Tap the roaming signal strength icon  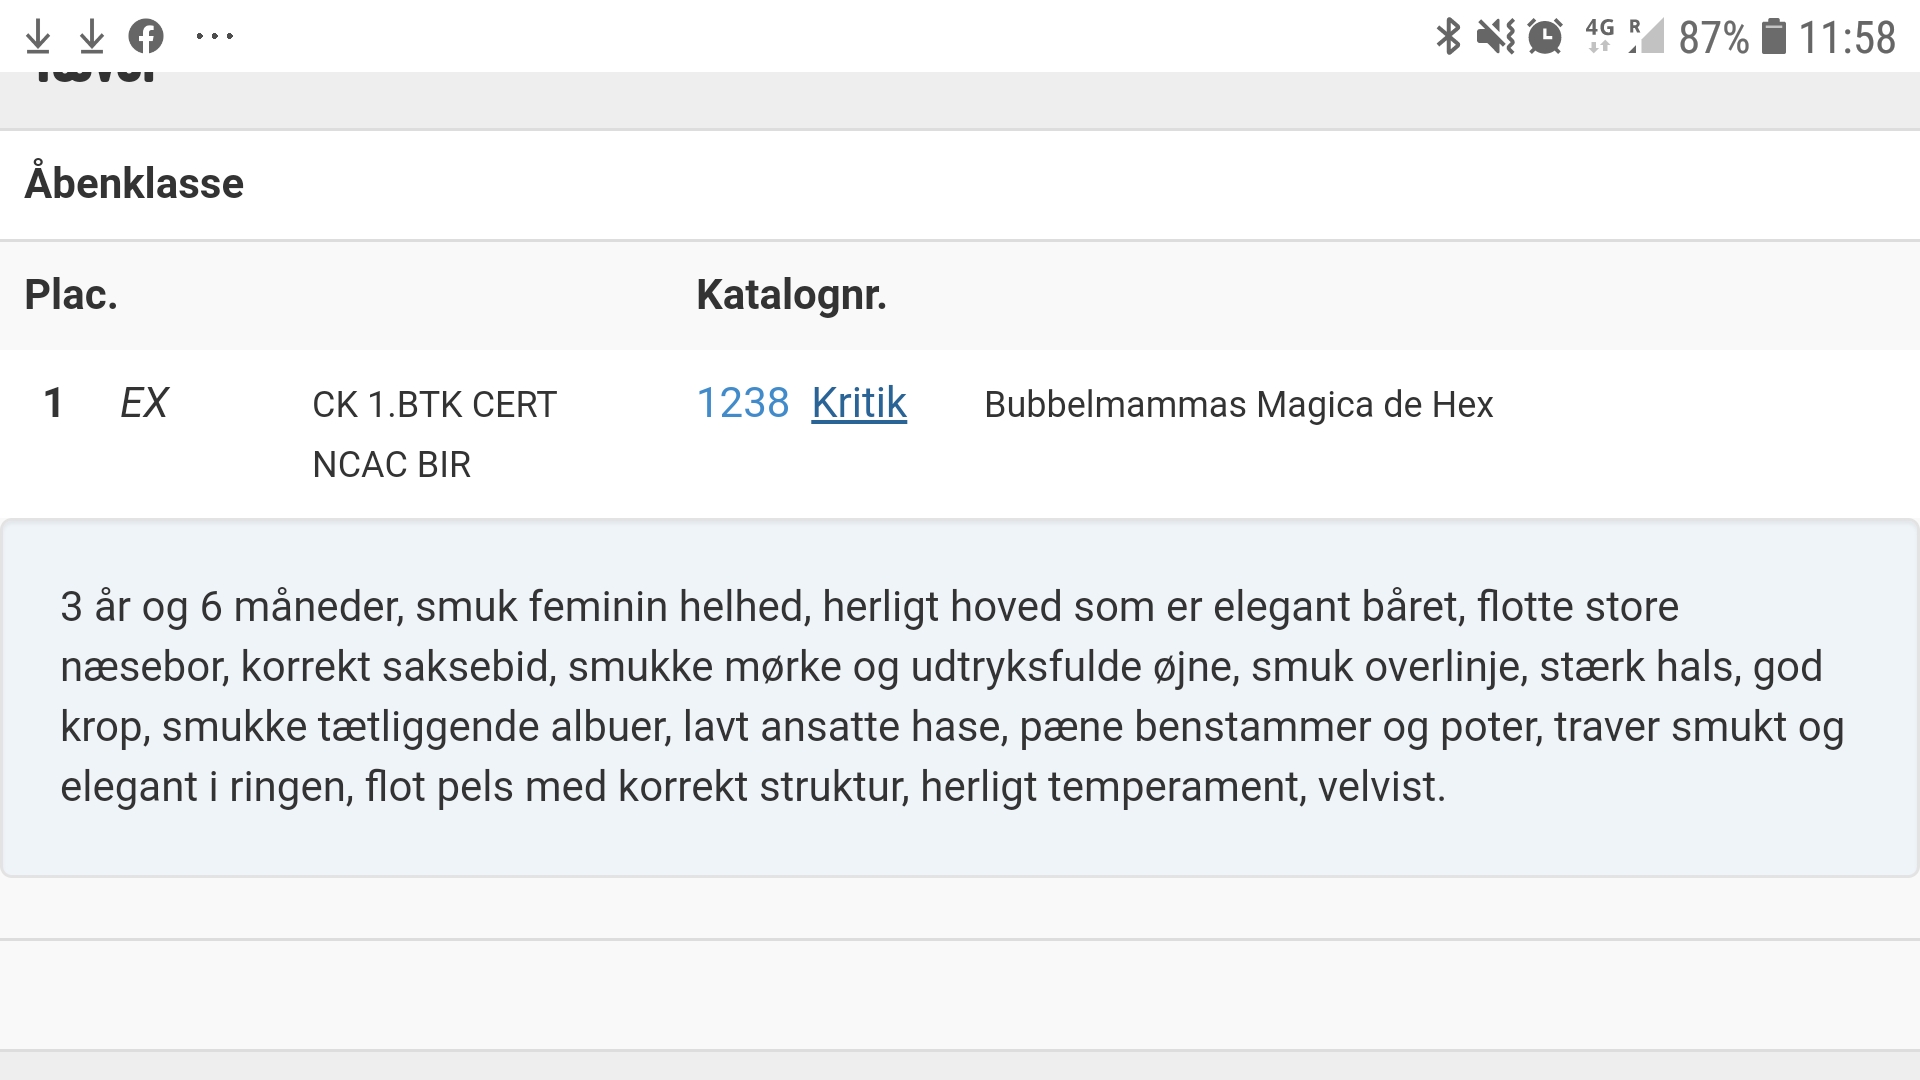[1646, 36]
